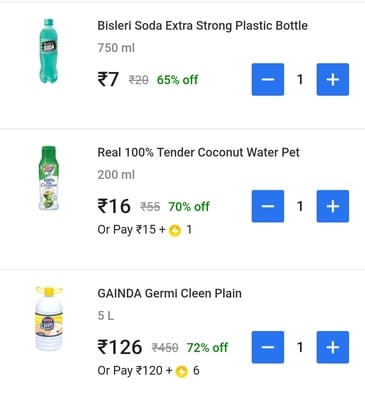Open the GAINDA Germi Cleen bottle image

coord(49,318)
